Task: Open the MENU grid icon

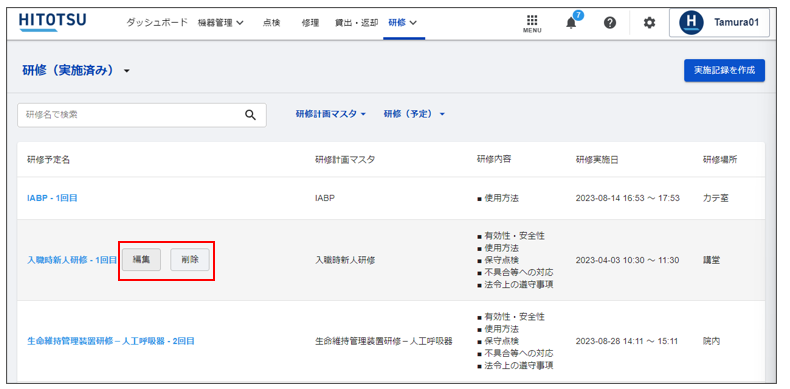Action: [x=532, y=23]
